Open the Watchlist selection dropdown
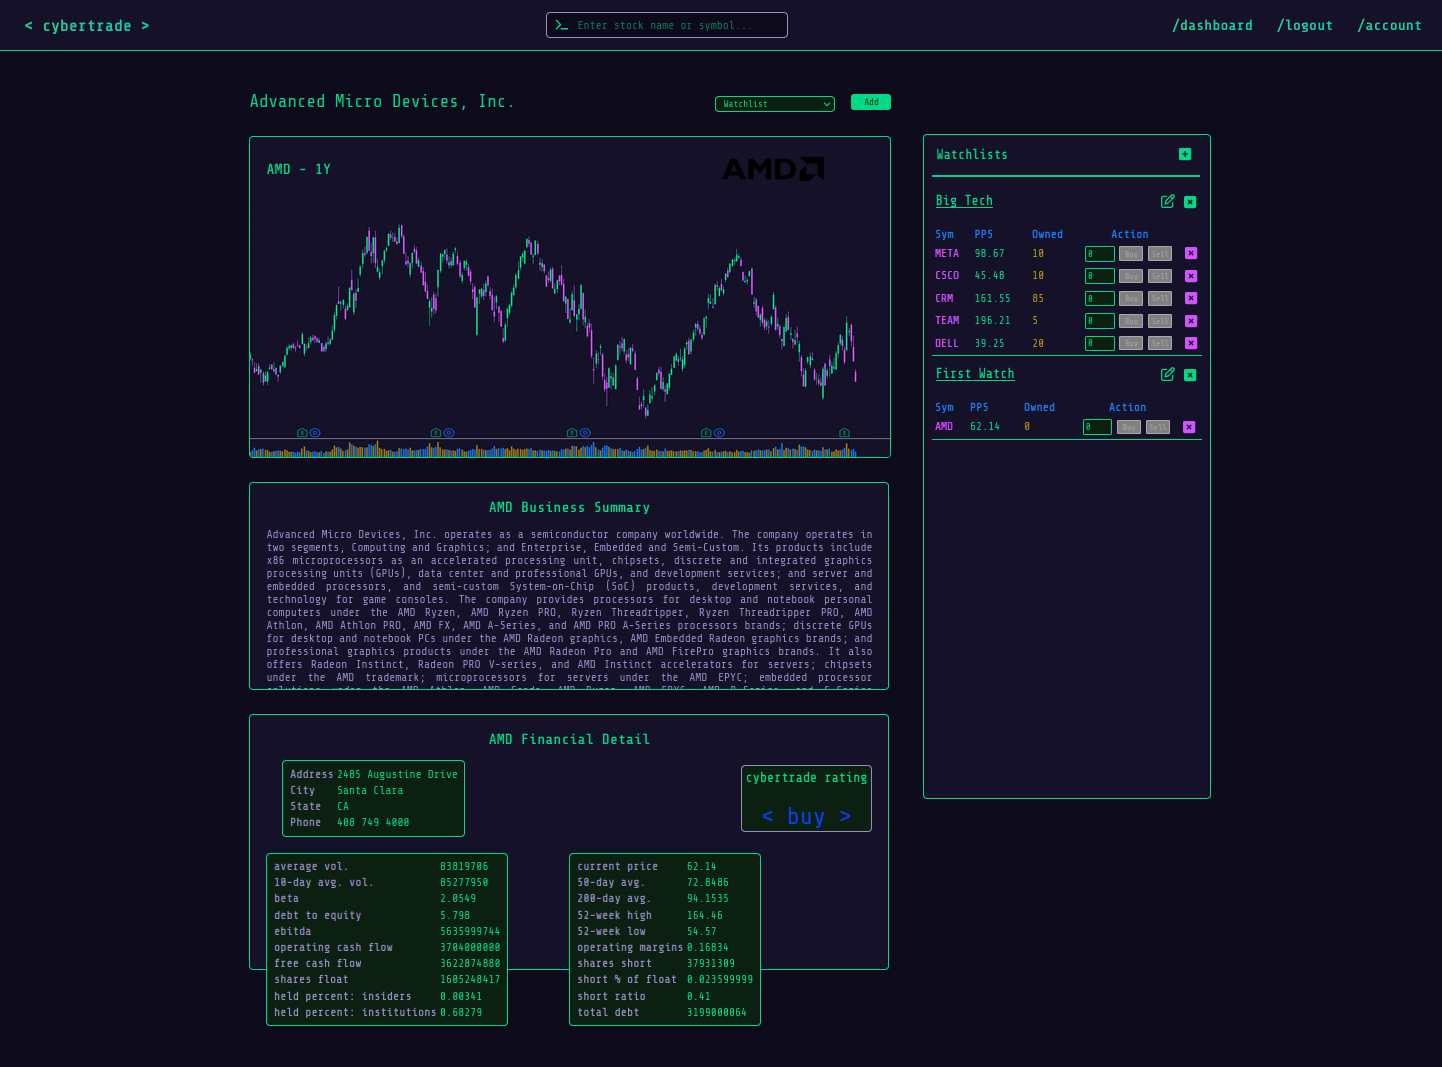 click(774, 103)
